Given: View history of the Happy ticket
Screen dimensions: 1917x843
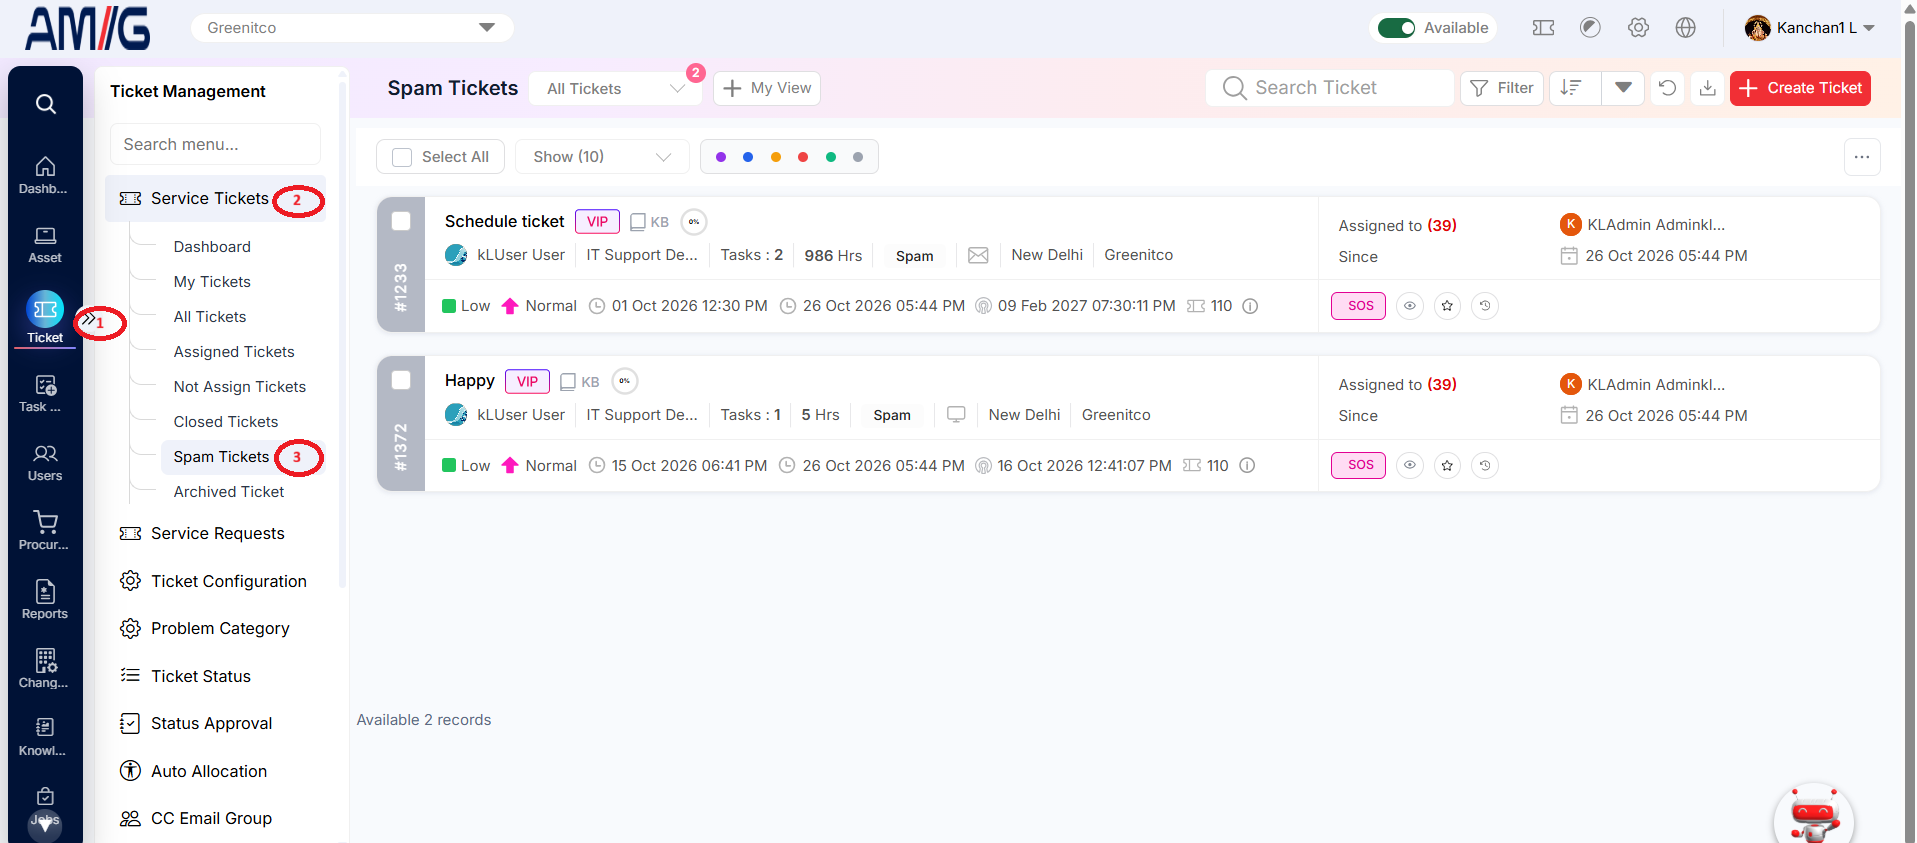Looking at the screenshot, I should pos(1485,465).
